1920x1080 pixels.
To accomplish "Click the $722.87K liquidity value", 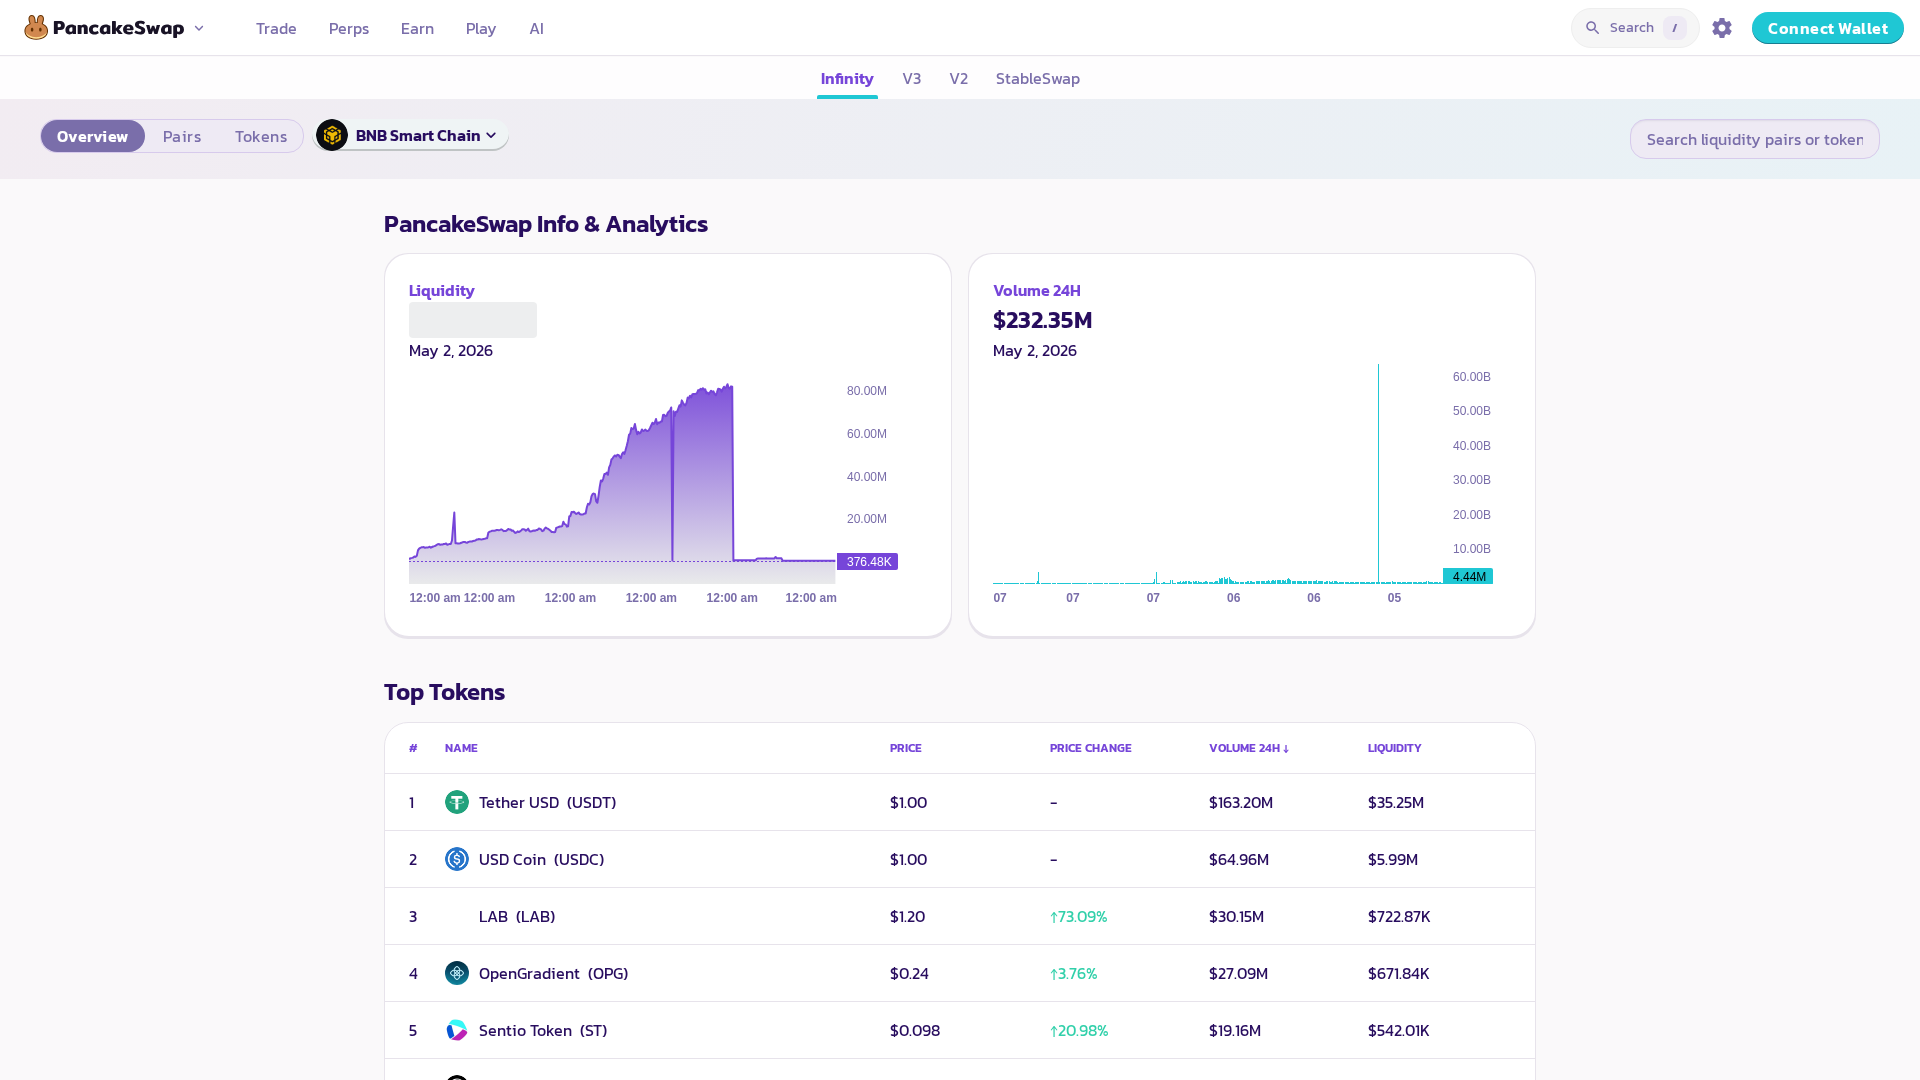I will click(1399, 916).
